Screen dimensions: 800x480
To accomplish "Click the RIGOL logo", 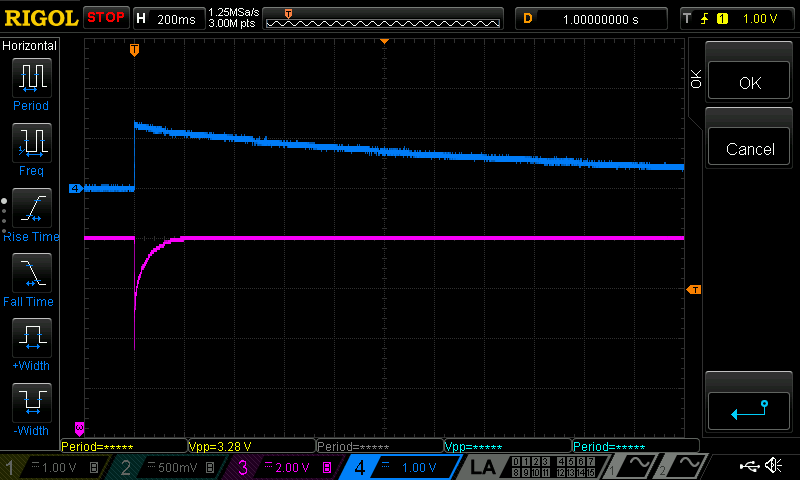I will pos(41,18).
